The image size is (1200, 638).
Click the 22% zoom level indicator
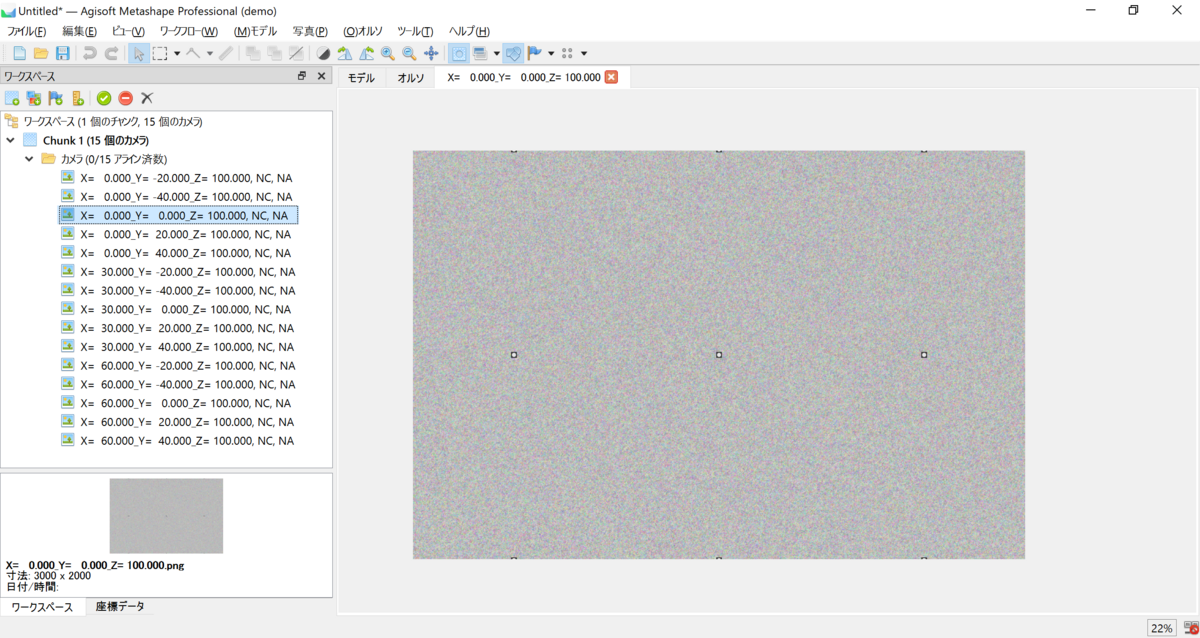(x=1161, y=628)
